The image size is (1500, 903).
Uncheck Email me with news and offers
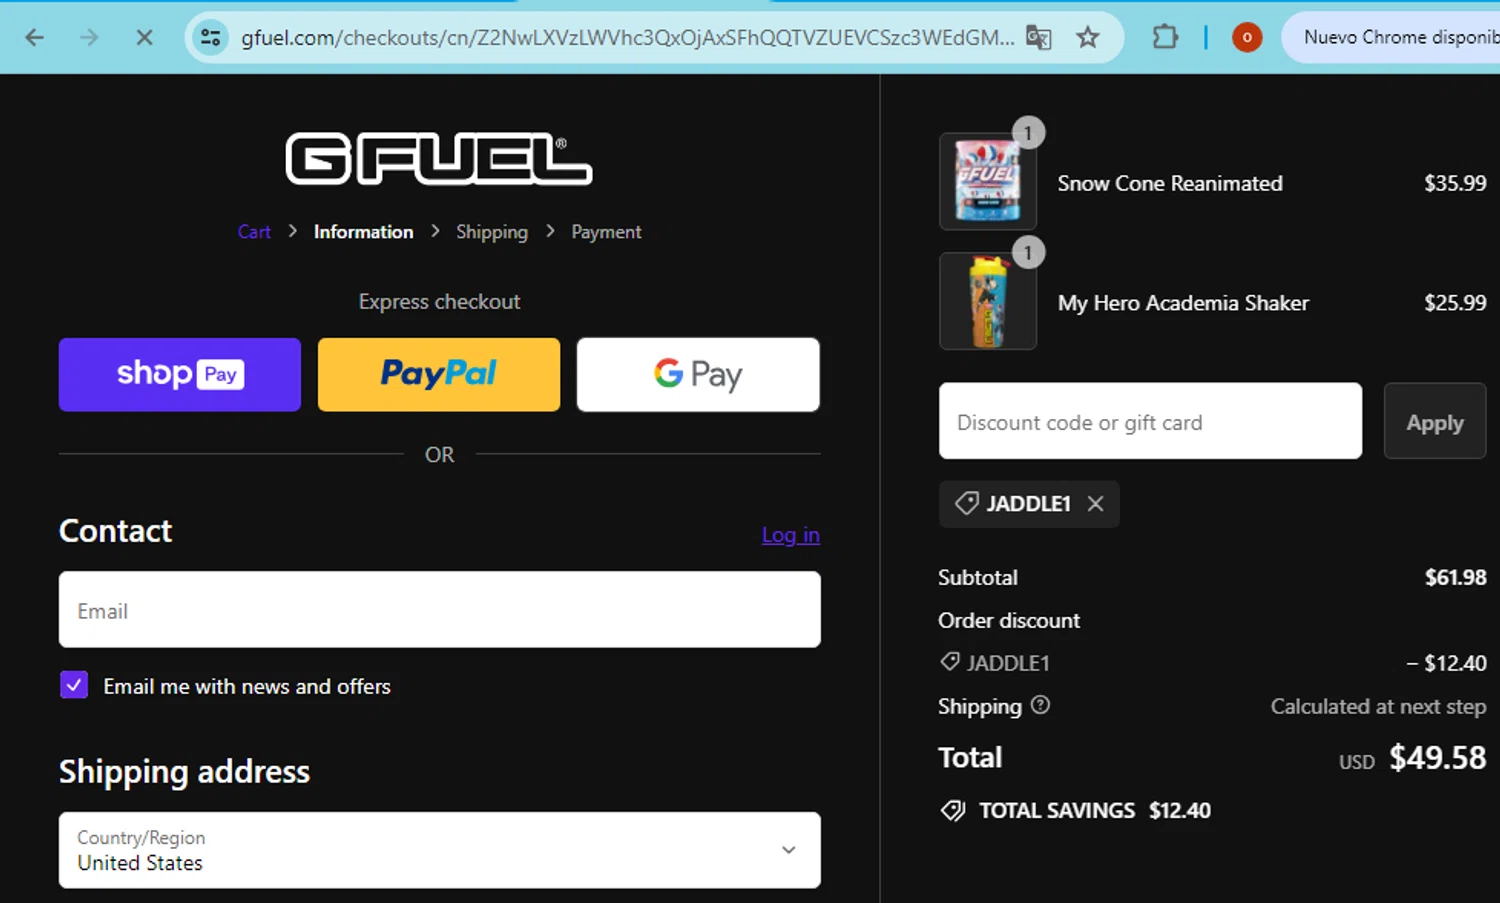pos(74,685)
